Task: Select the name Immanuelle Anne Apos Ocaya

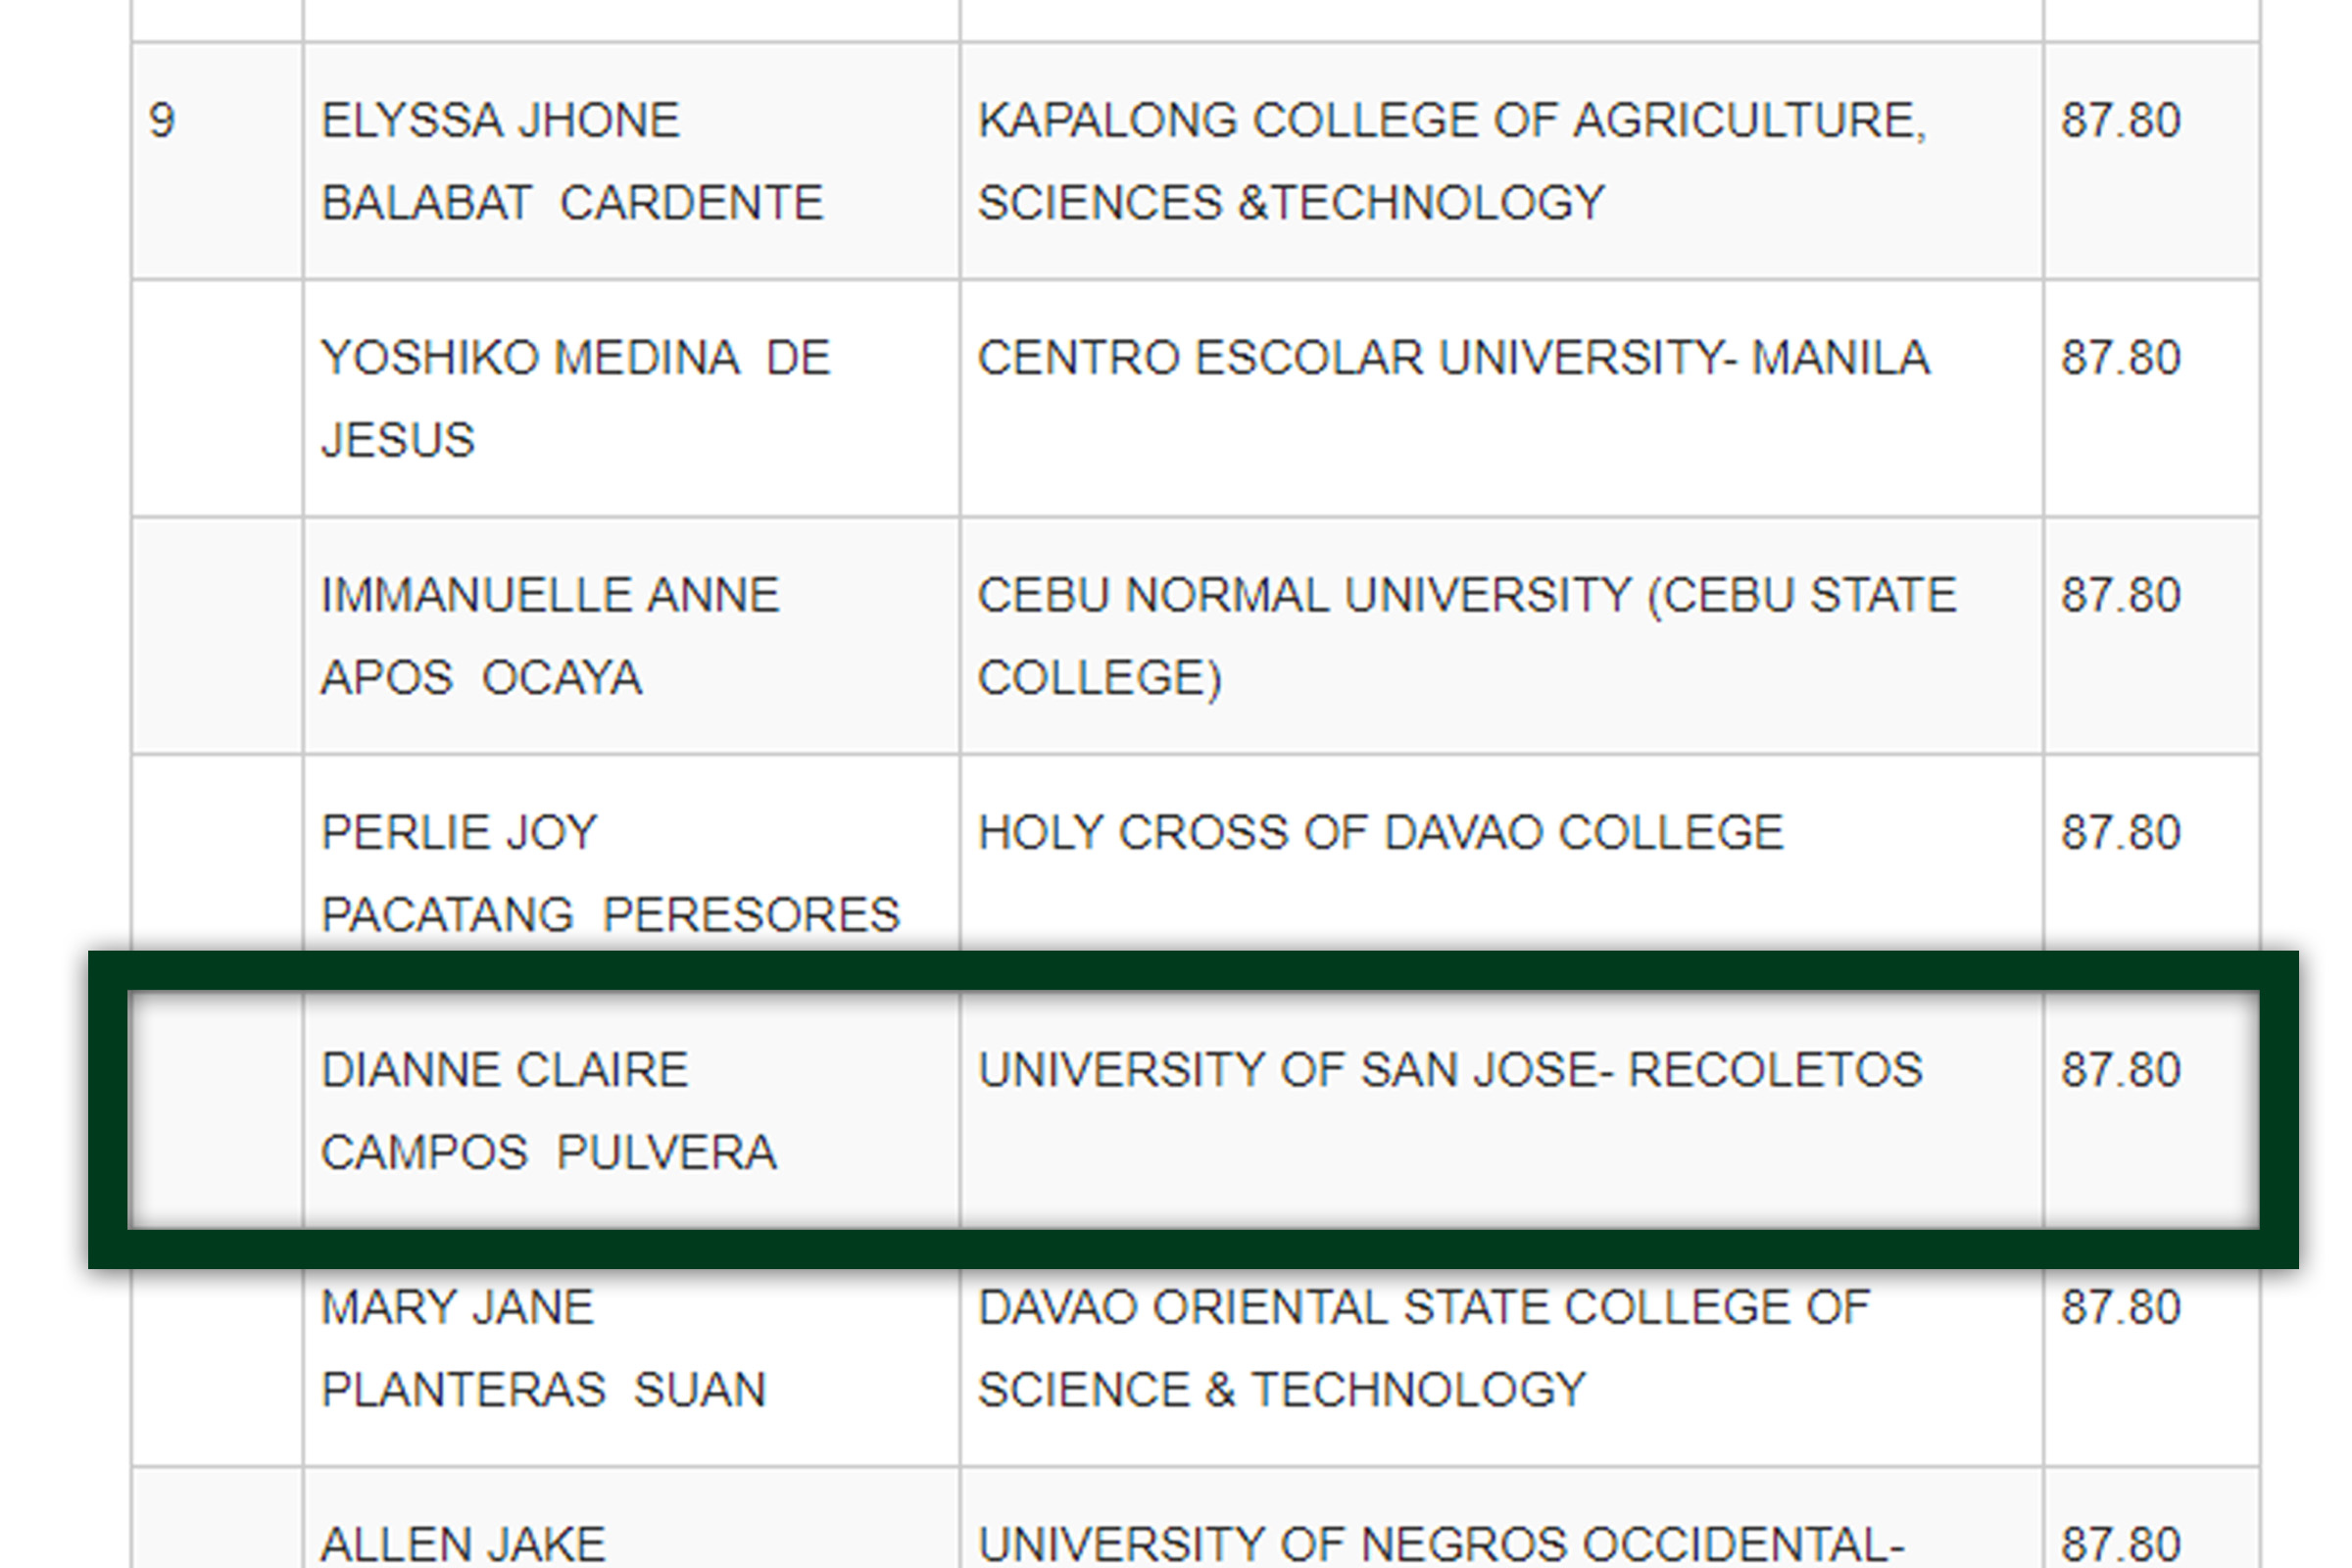Action: pyautogui.click(x=549, y=636)
